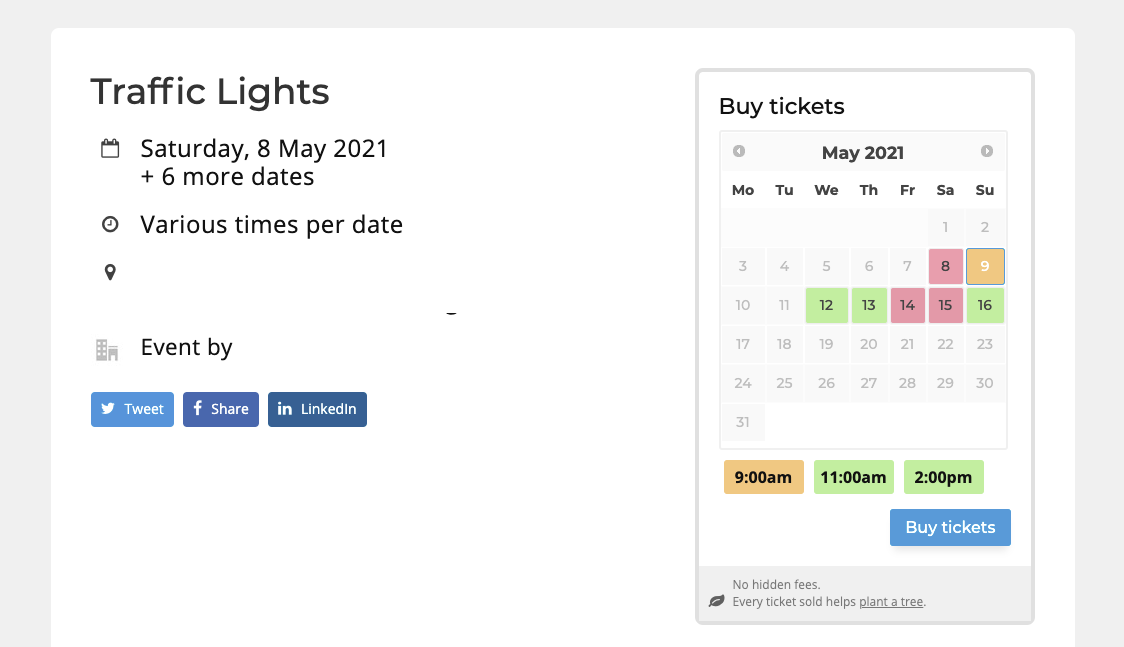Click the clock icon beside times
Image resolution: width=1124 pixels, height=647 pixels.
coord(110,224)
